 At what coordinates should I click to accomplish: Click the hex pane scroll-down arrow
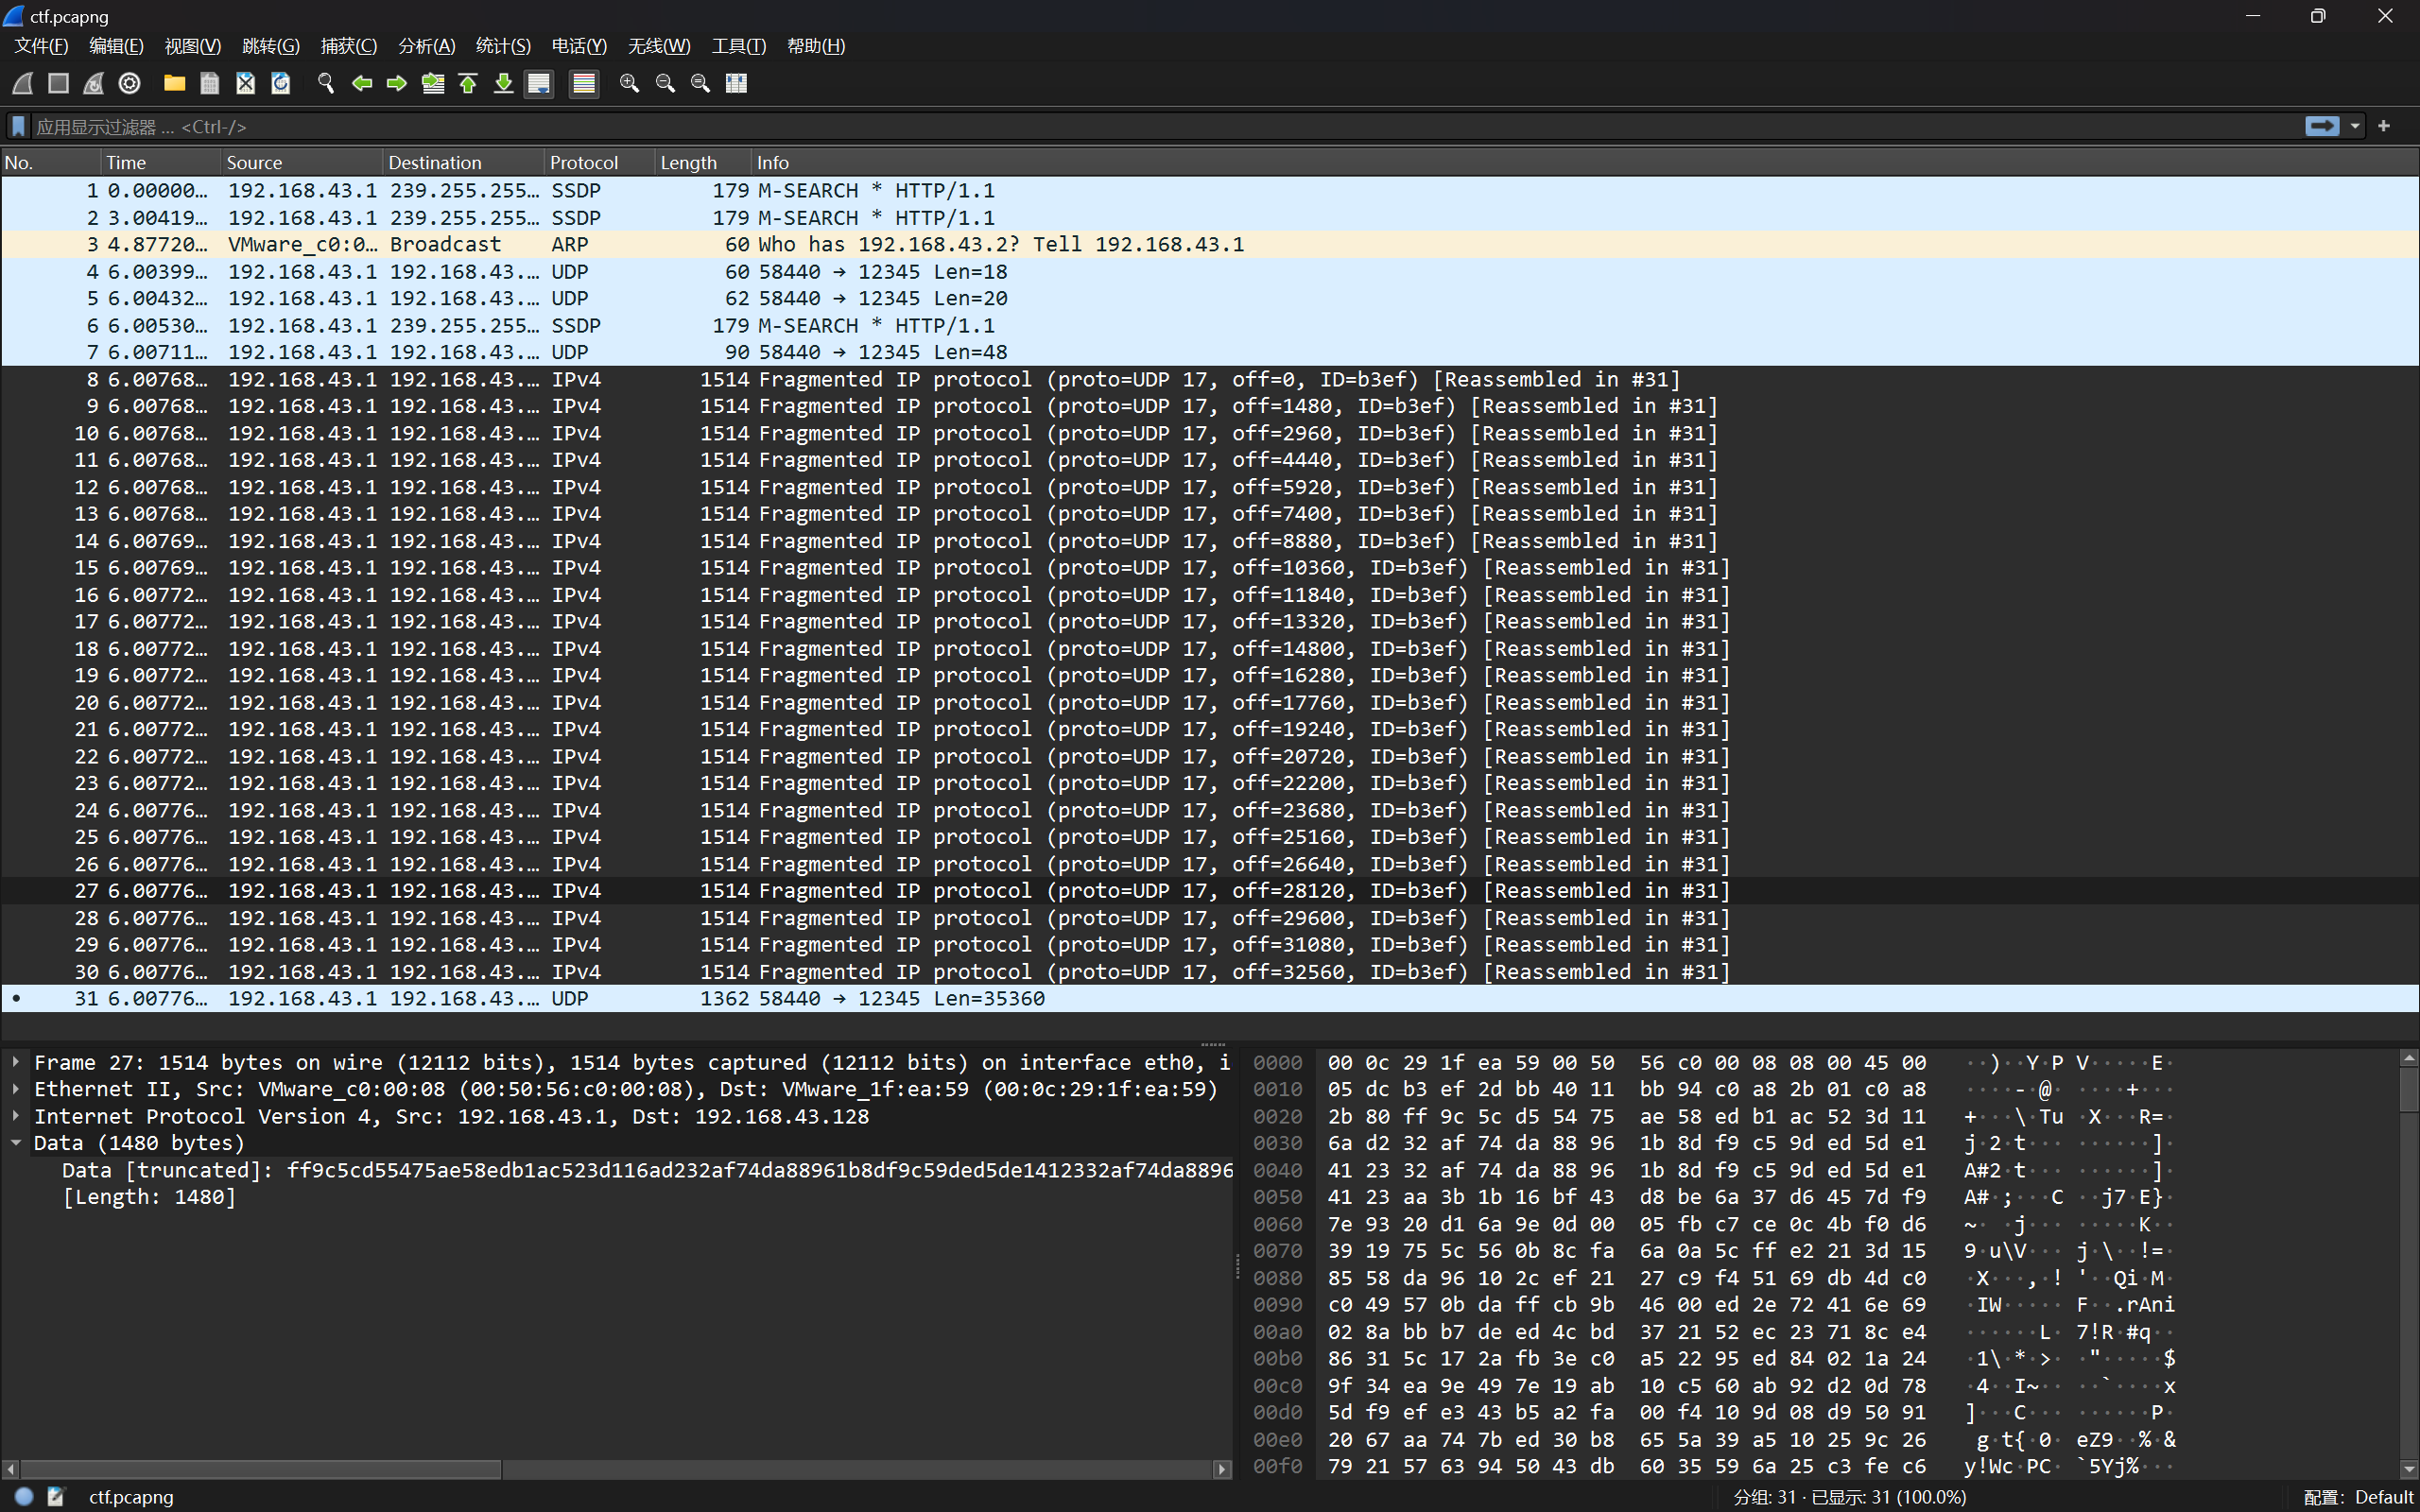2408,1469
